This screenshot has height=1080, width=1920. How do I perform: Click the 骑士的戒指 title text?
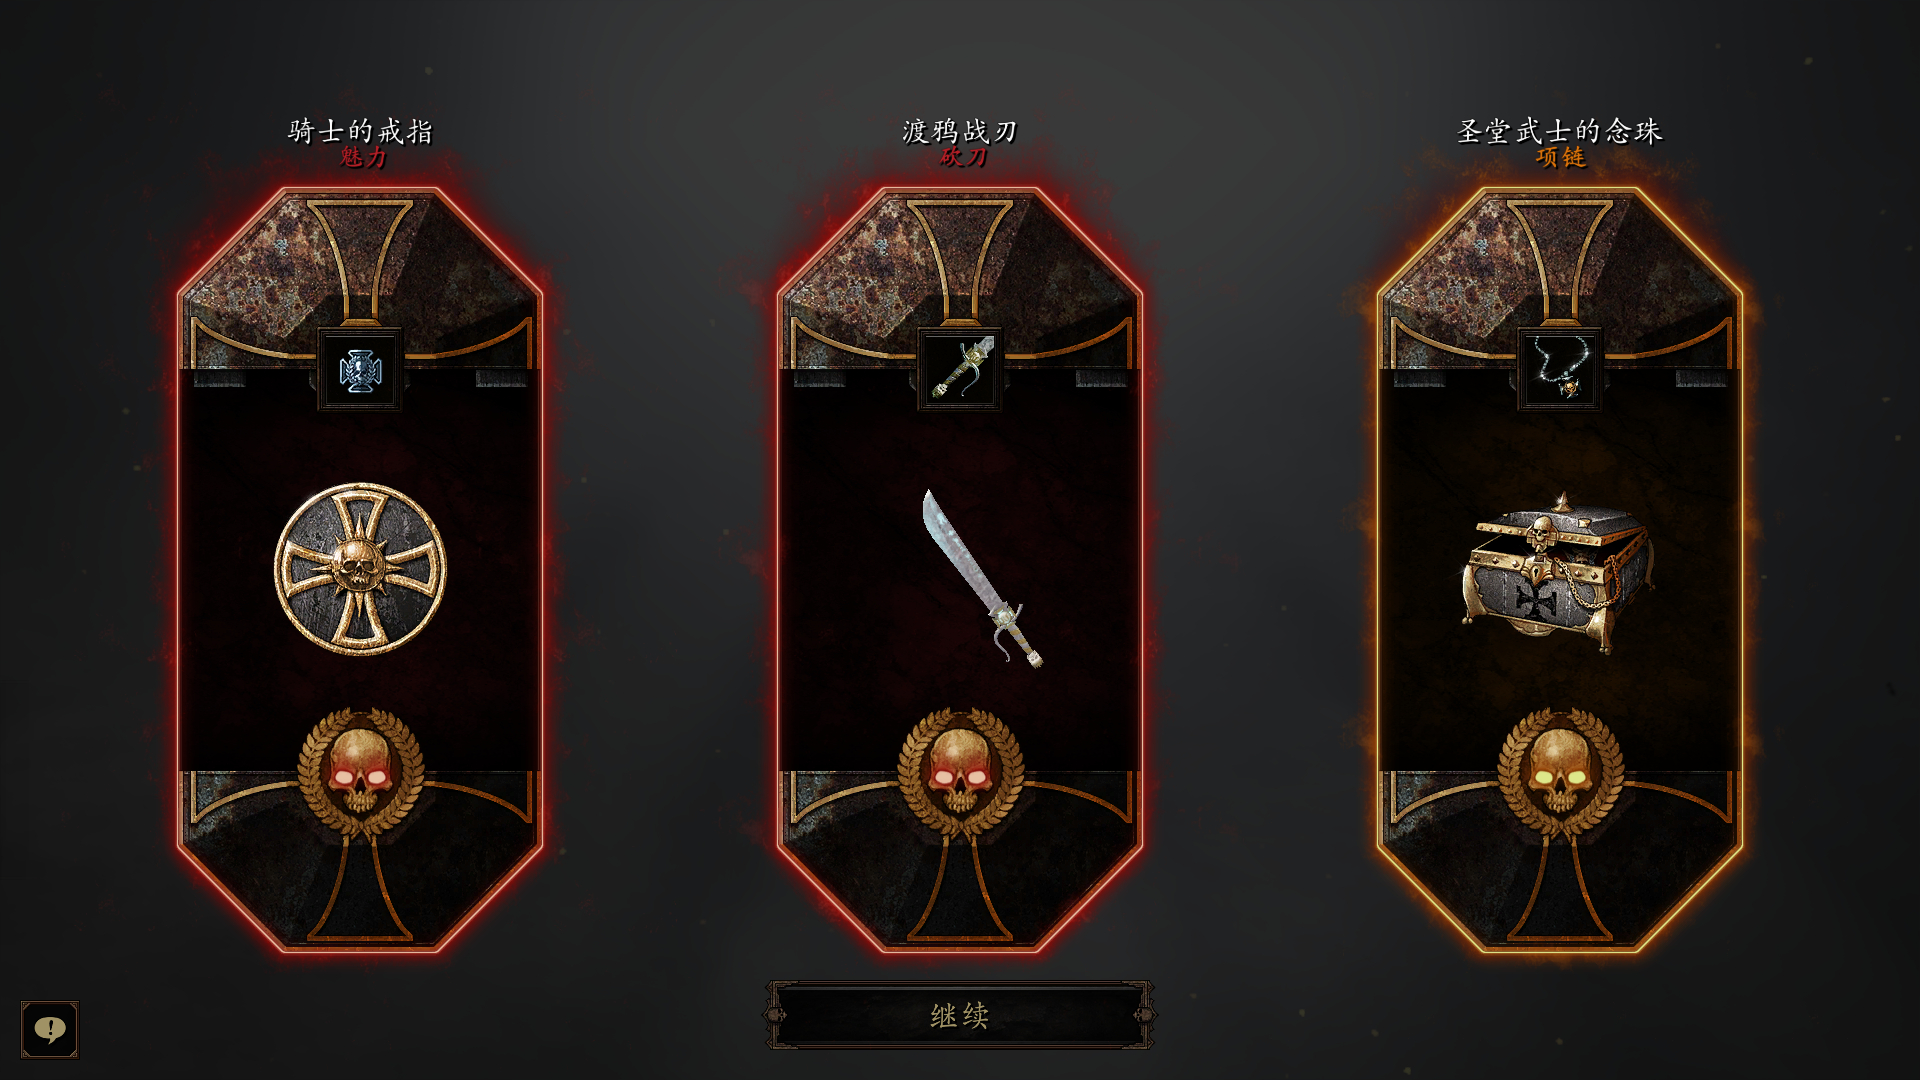click(360, 131)
